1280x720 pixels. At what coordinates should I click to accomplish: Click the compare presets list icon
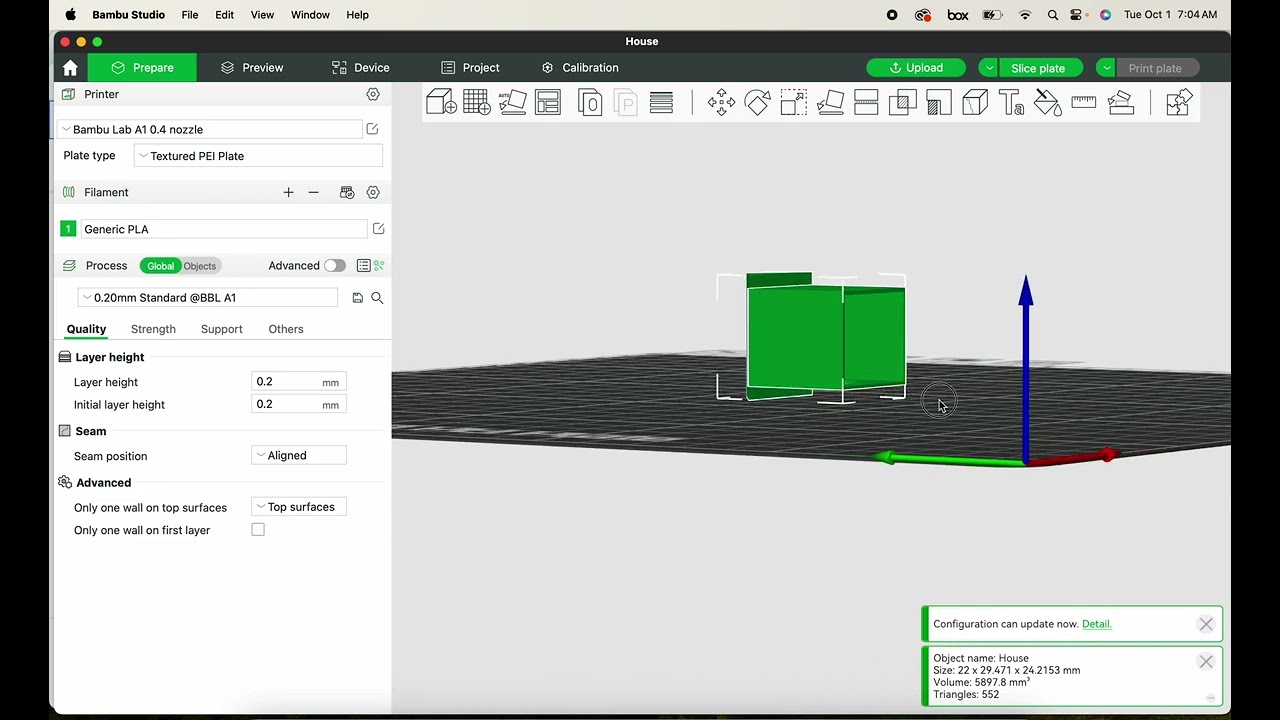363,266
